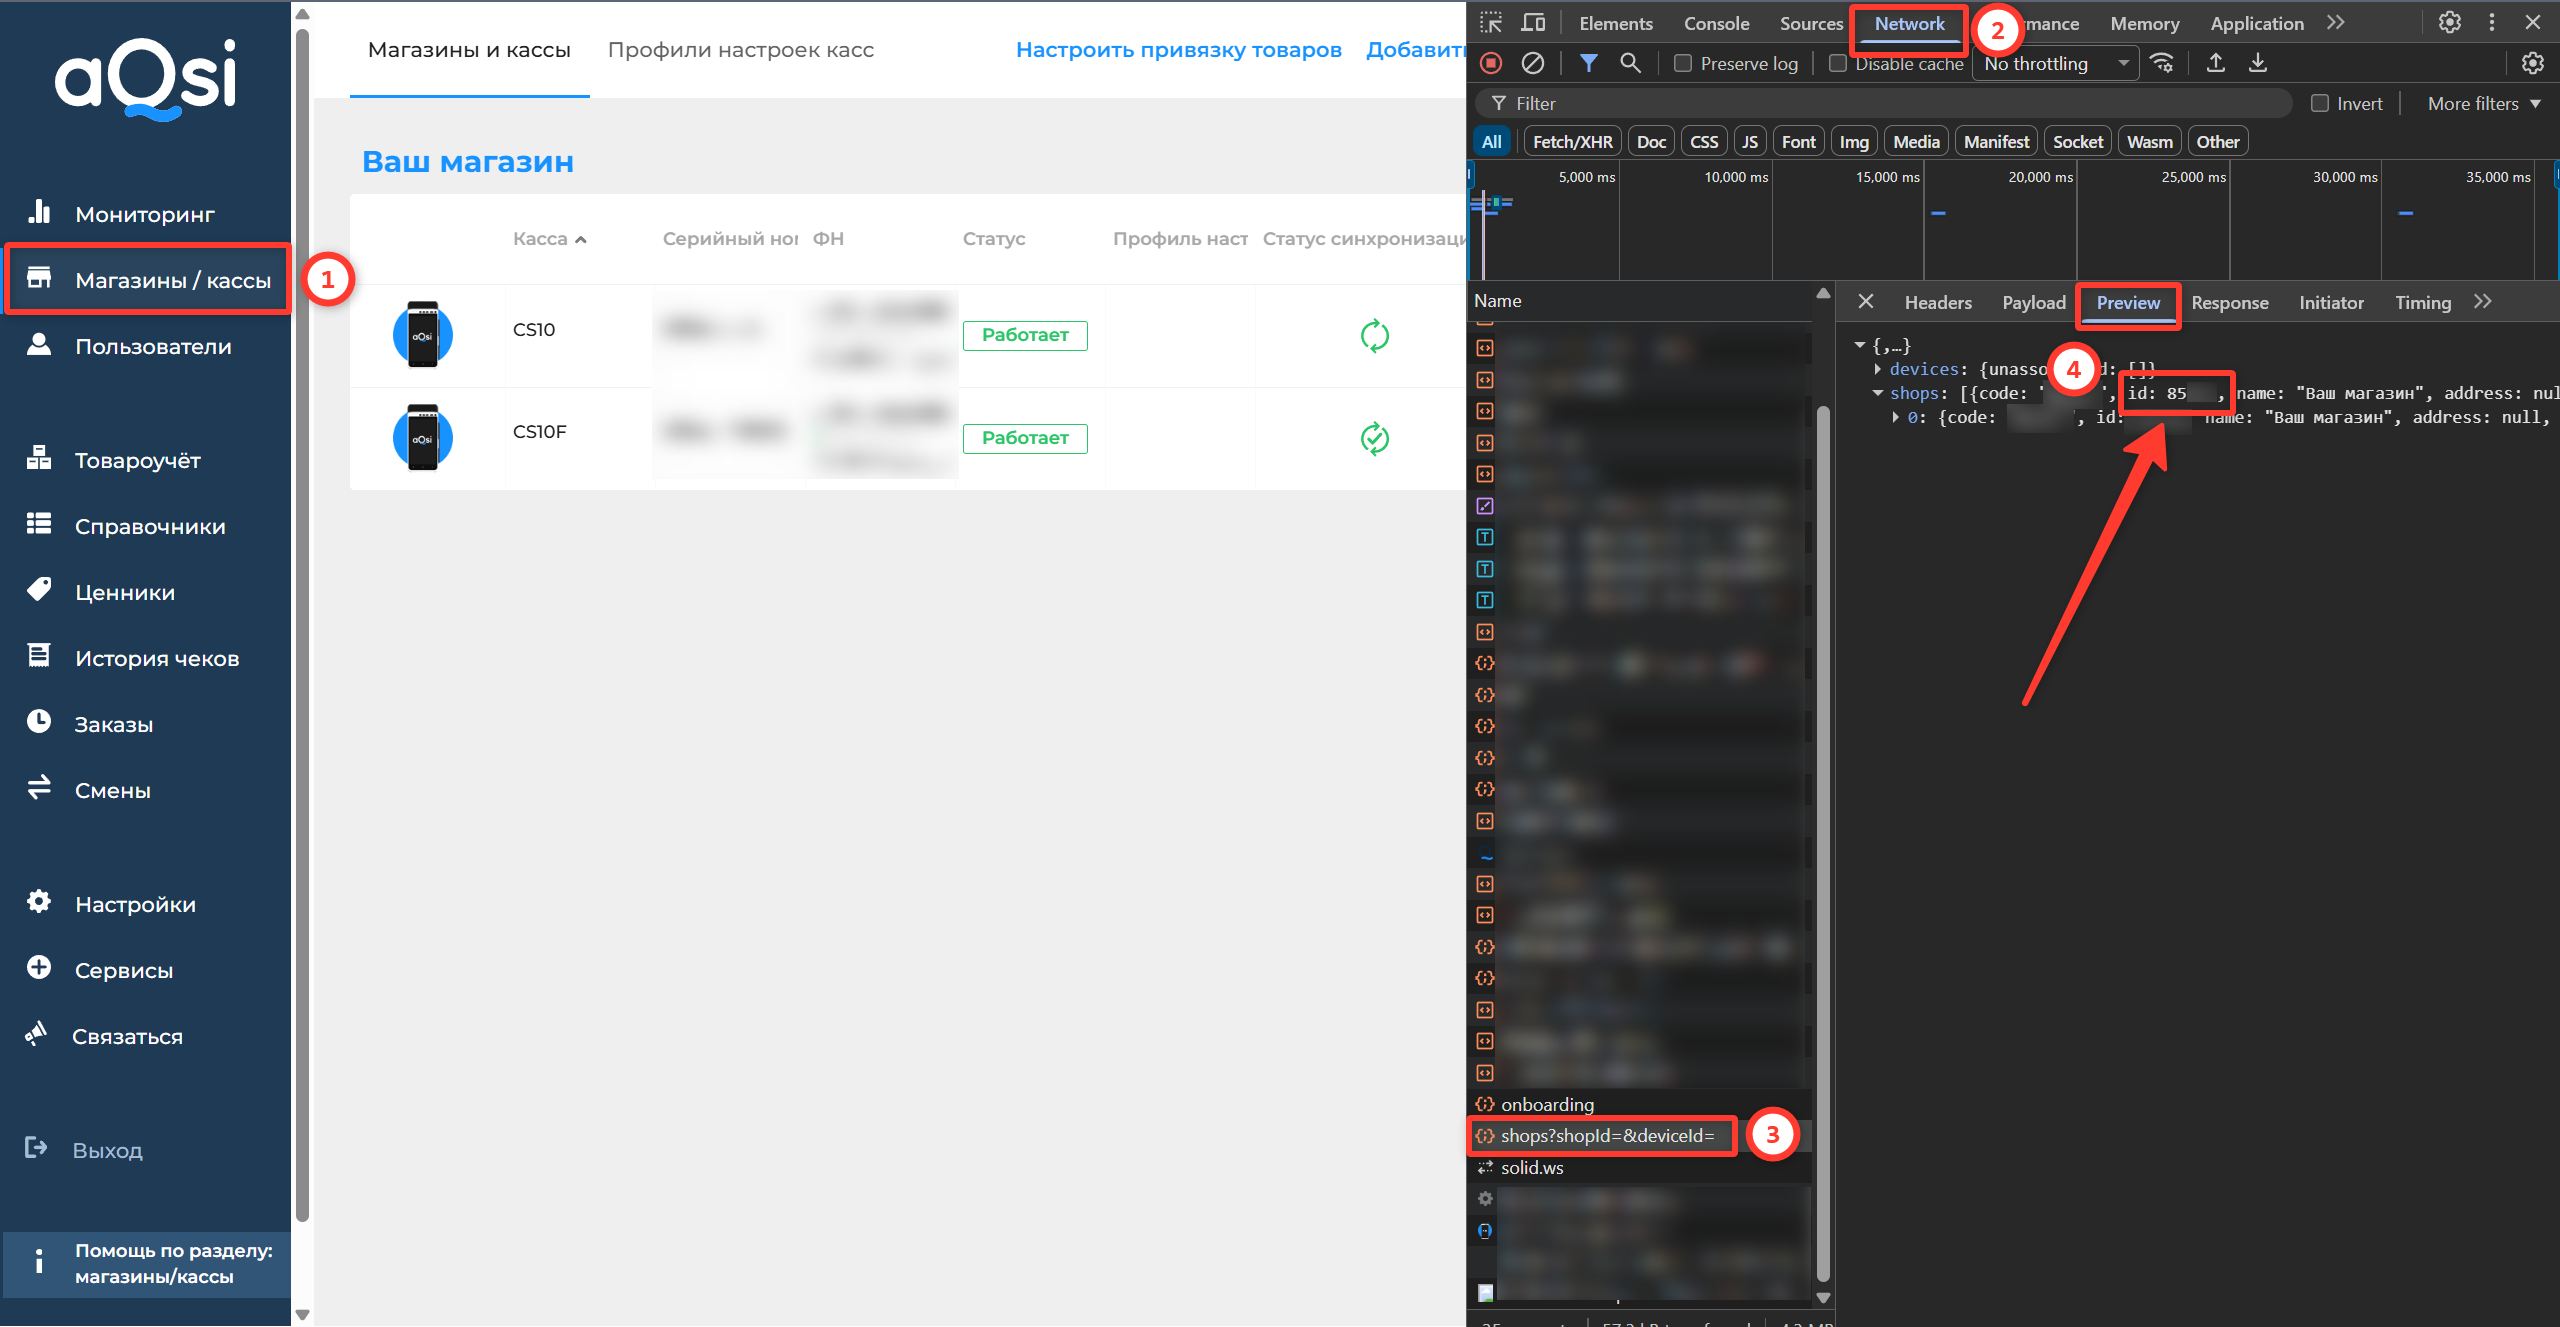Enable the Preserve log checkbox

click(1683, 63)
